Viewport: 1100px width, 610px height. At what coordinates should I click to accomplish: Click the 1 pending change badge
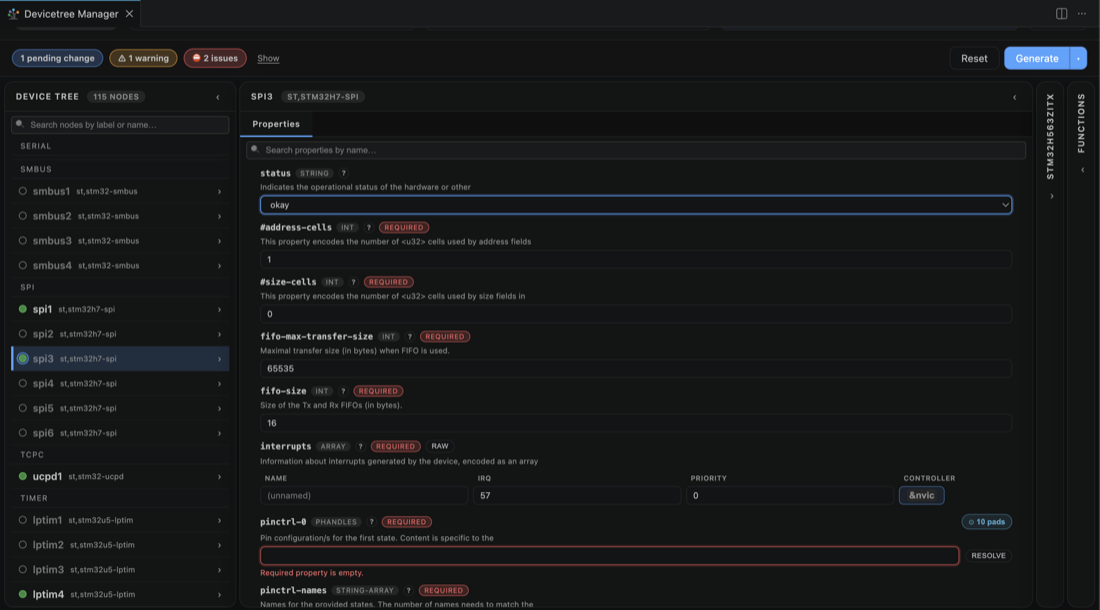pos(58,58)
